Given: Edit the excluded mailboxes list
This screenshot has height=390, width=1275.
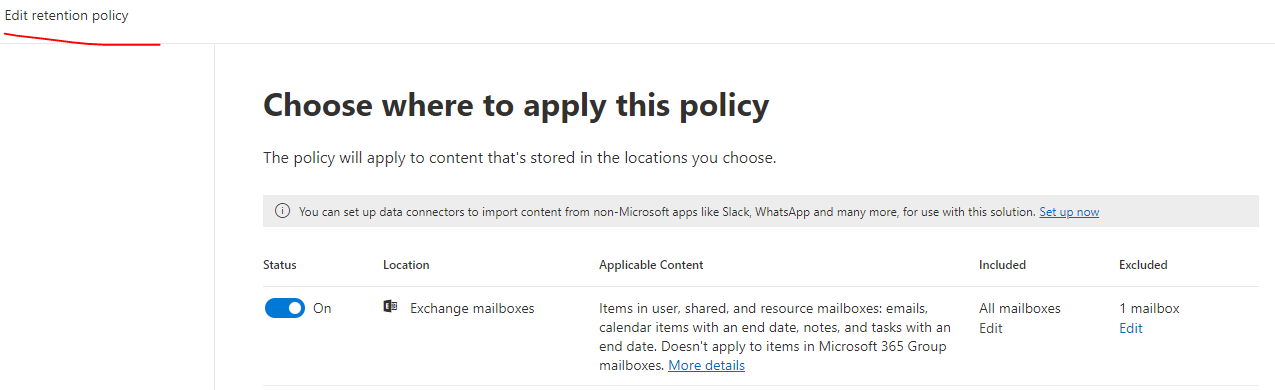Looking at the screenshot, I should click(1130, 328).
